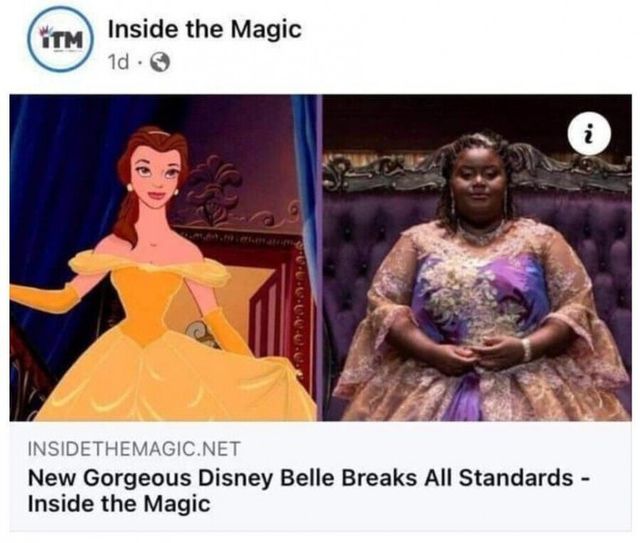Open the photo of woman in purple gown
640x543 pixels.
(477, 258)
